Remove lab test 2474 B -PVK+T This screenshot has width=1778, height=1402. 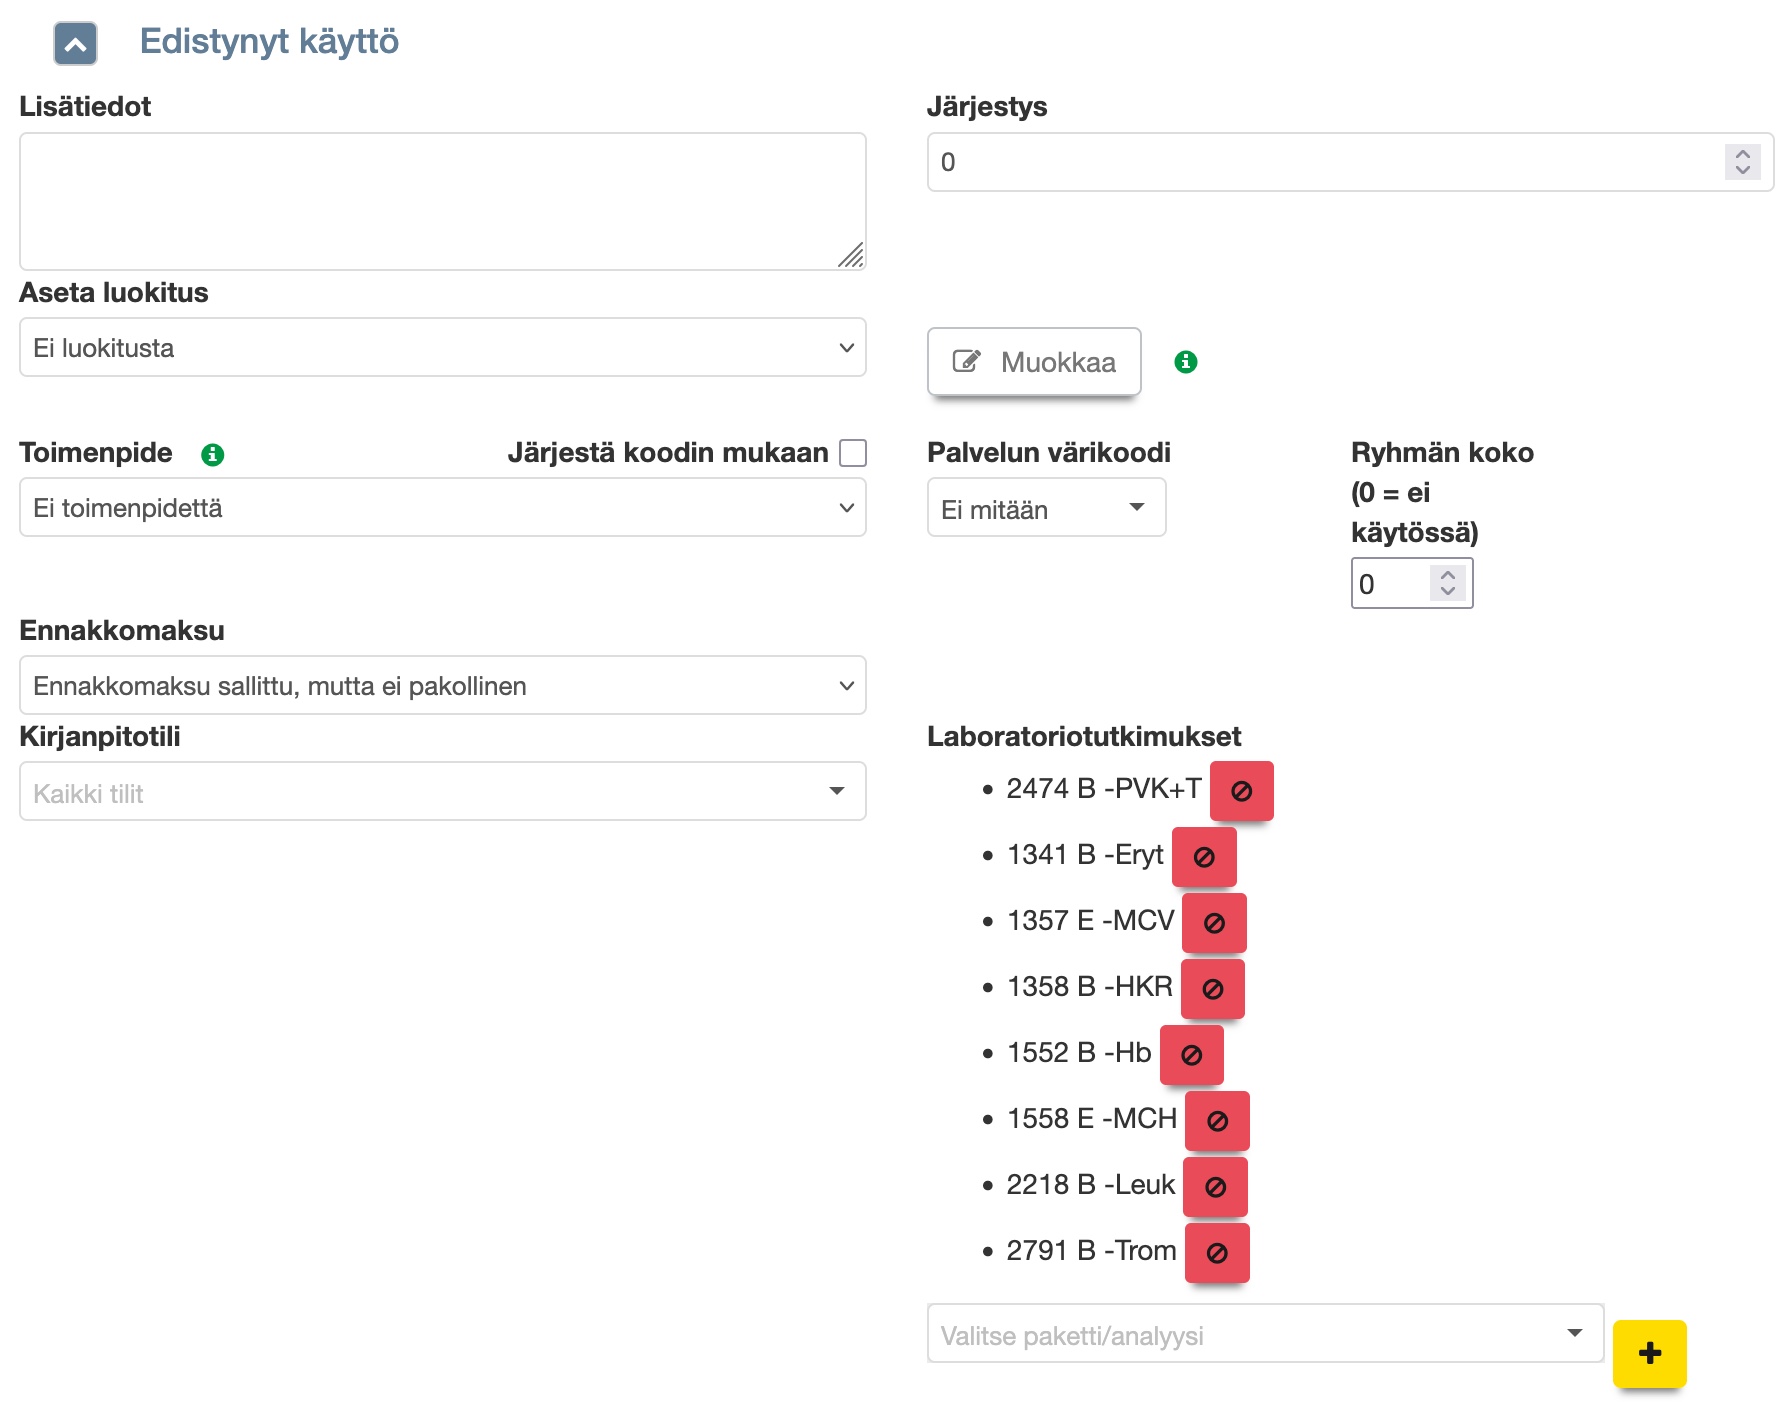point(1241,791)
